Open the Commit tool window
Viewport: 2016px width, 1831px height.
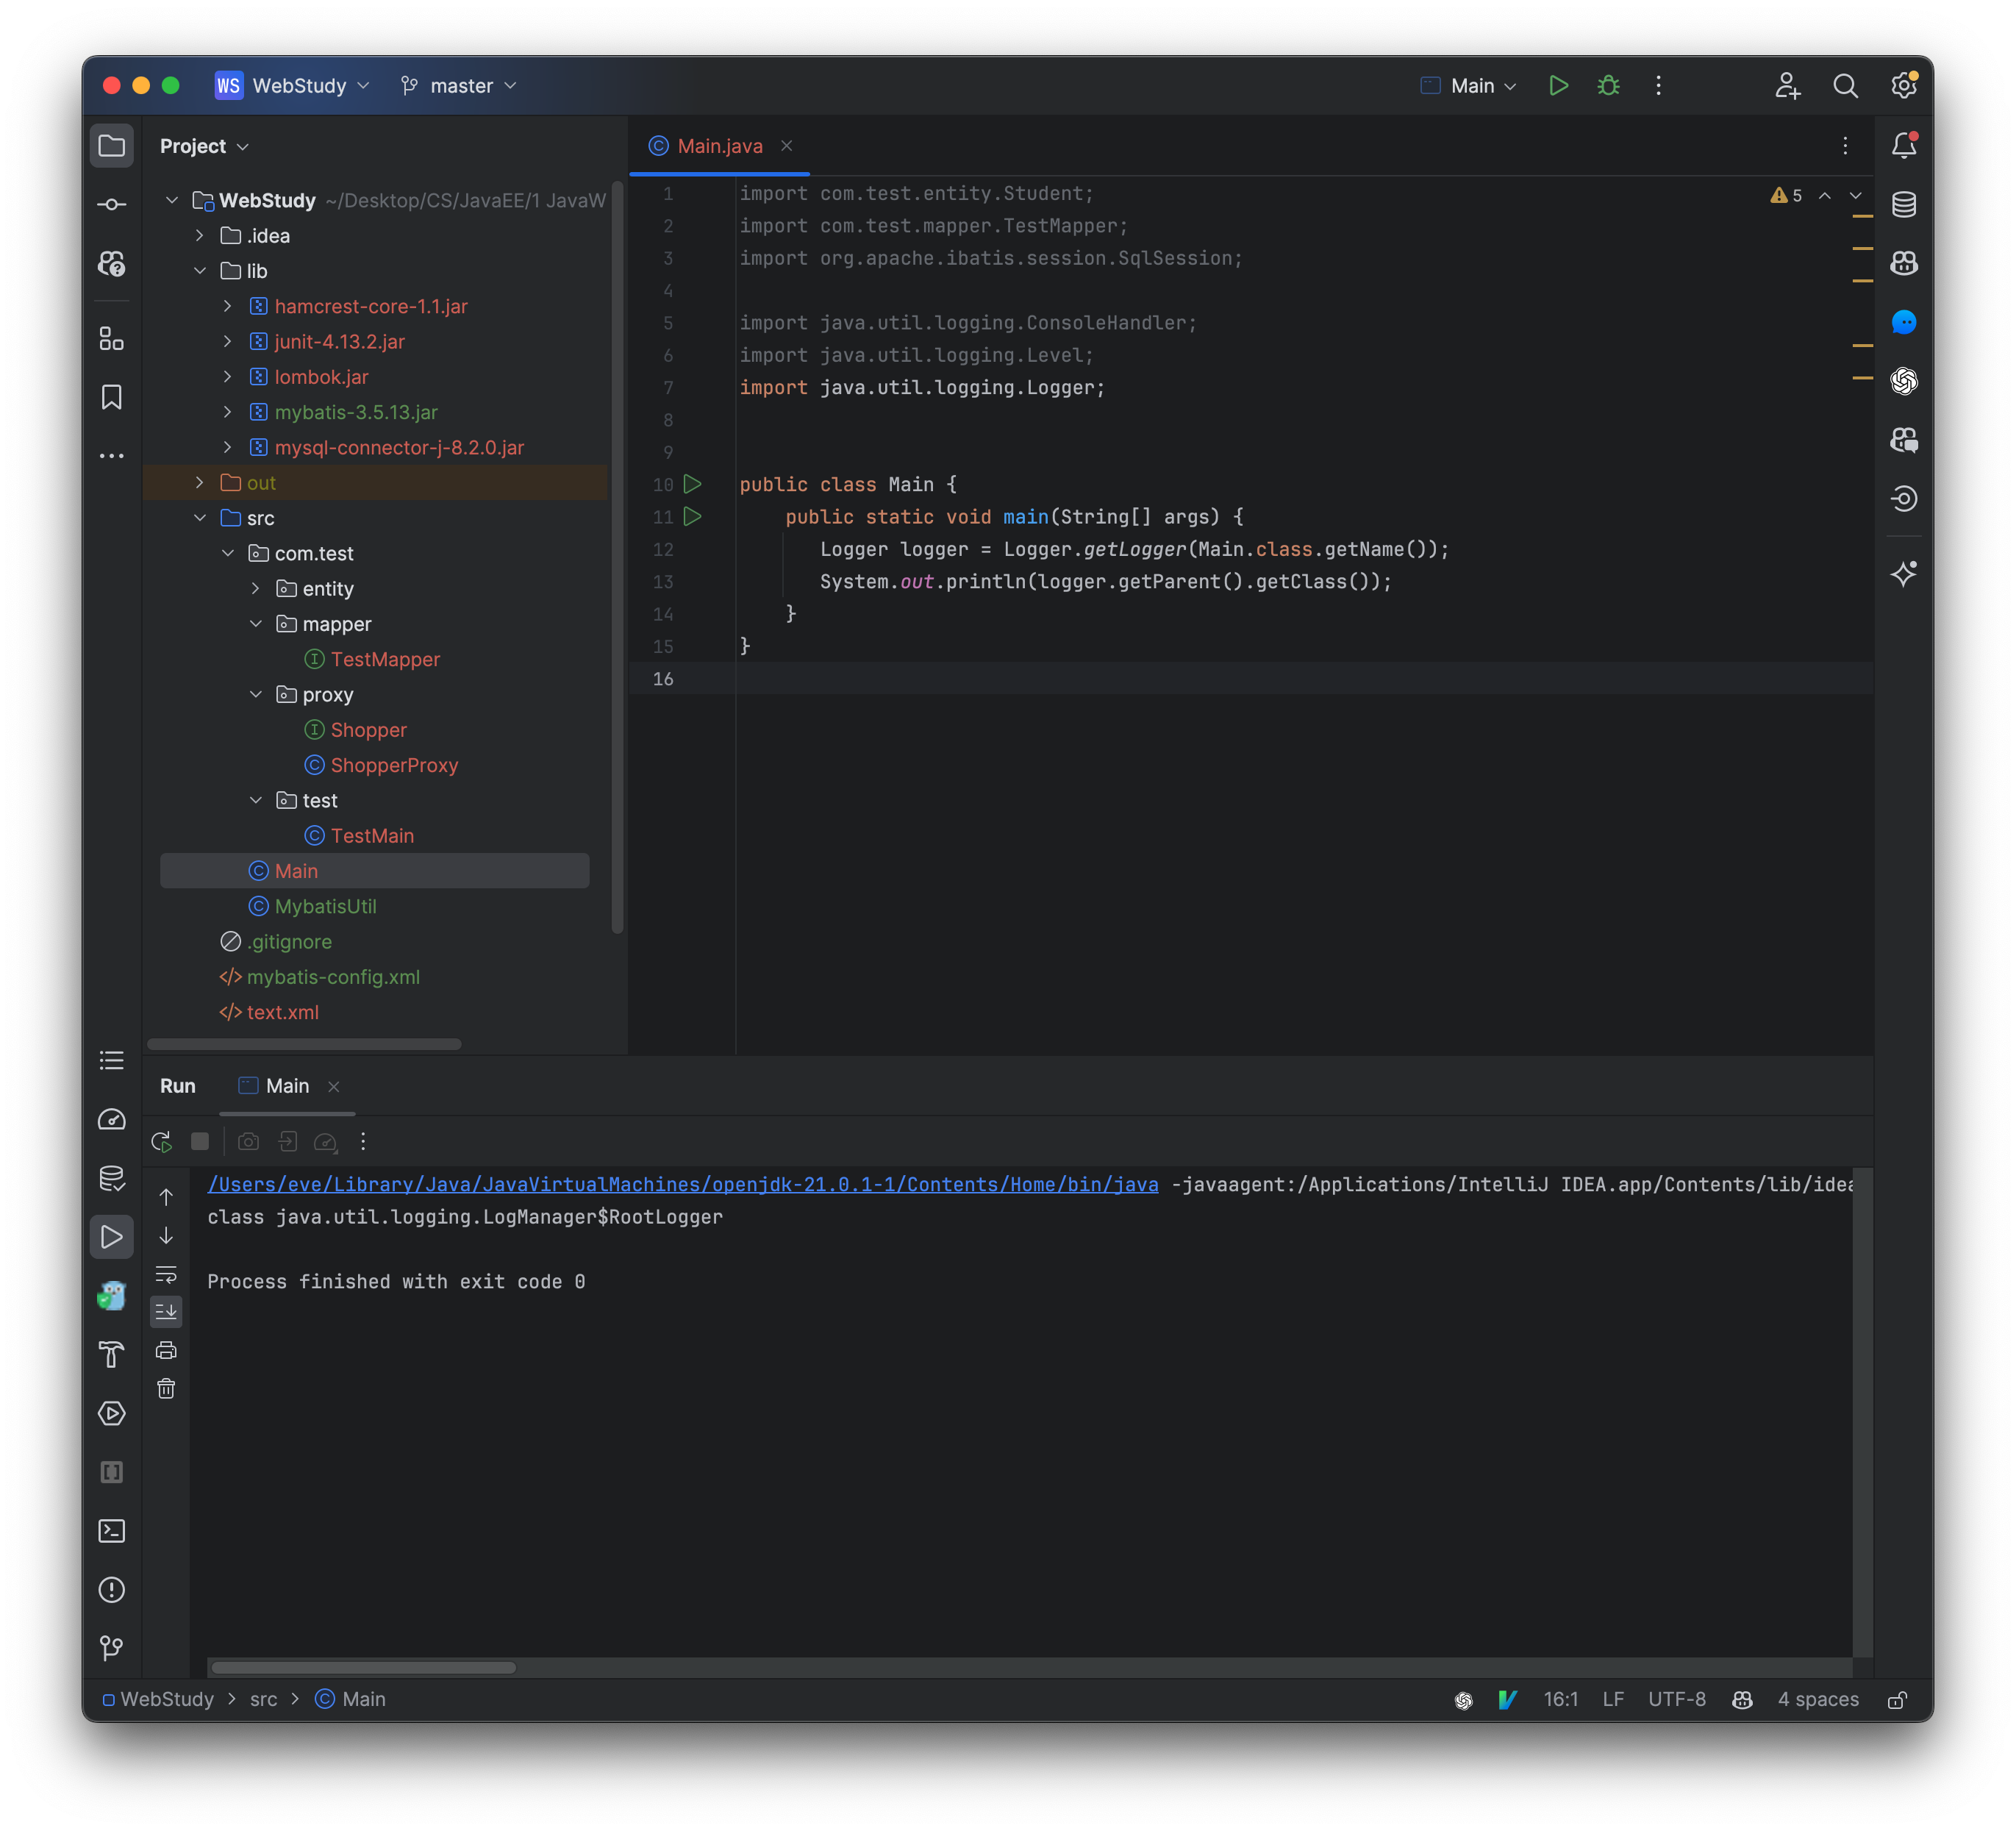(111, 203)
